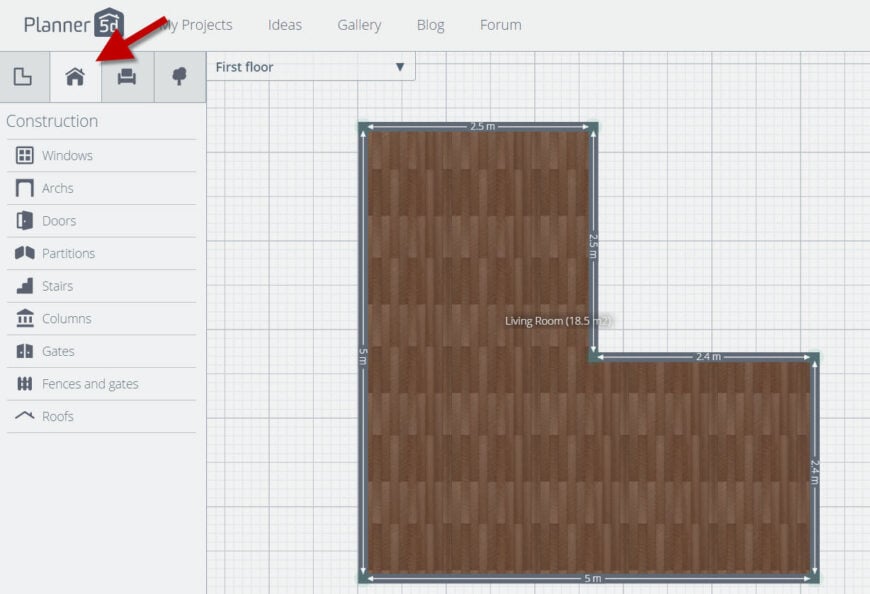
Task: Select the inner L-corner wall node
Action: point(593,357)
